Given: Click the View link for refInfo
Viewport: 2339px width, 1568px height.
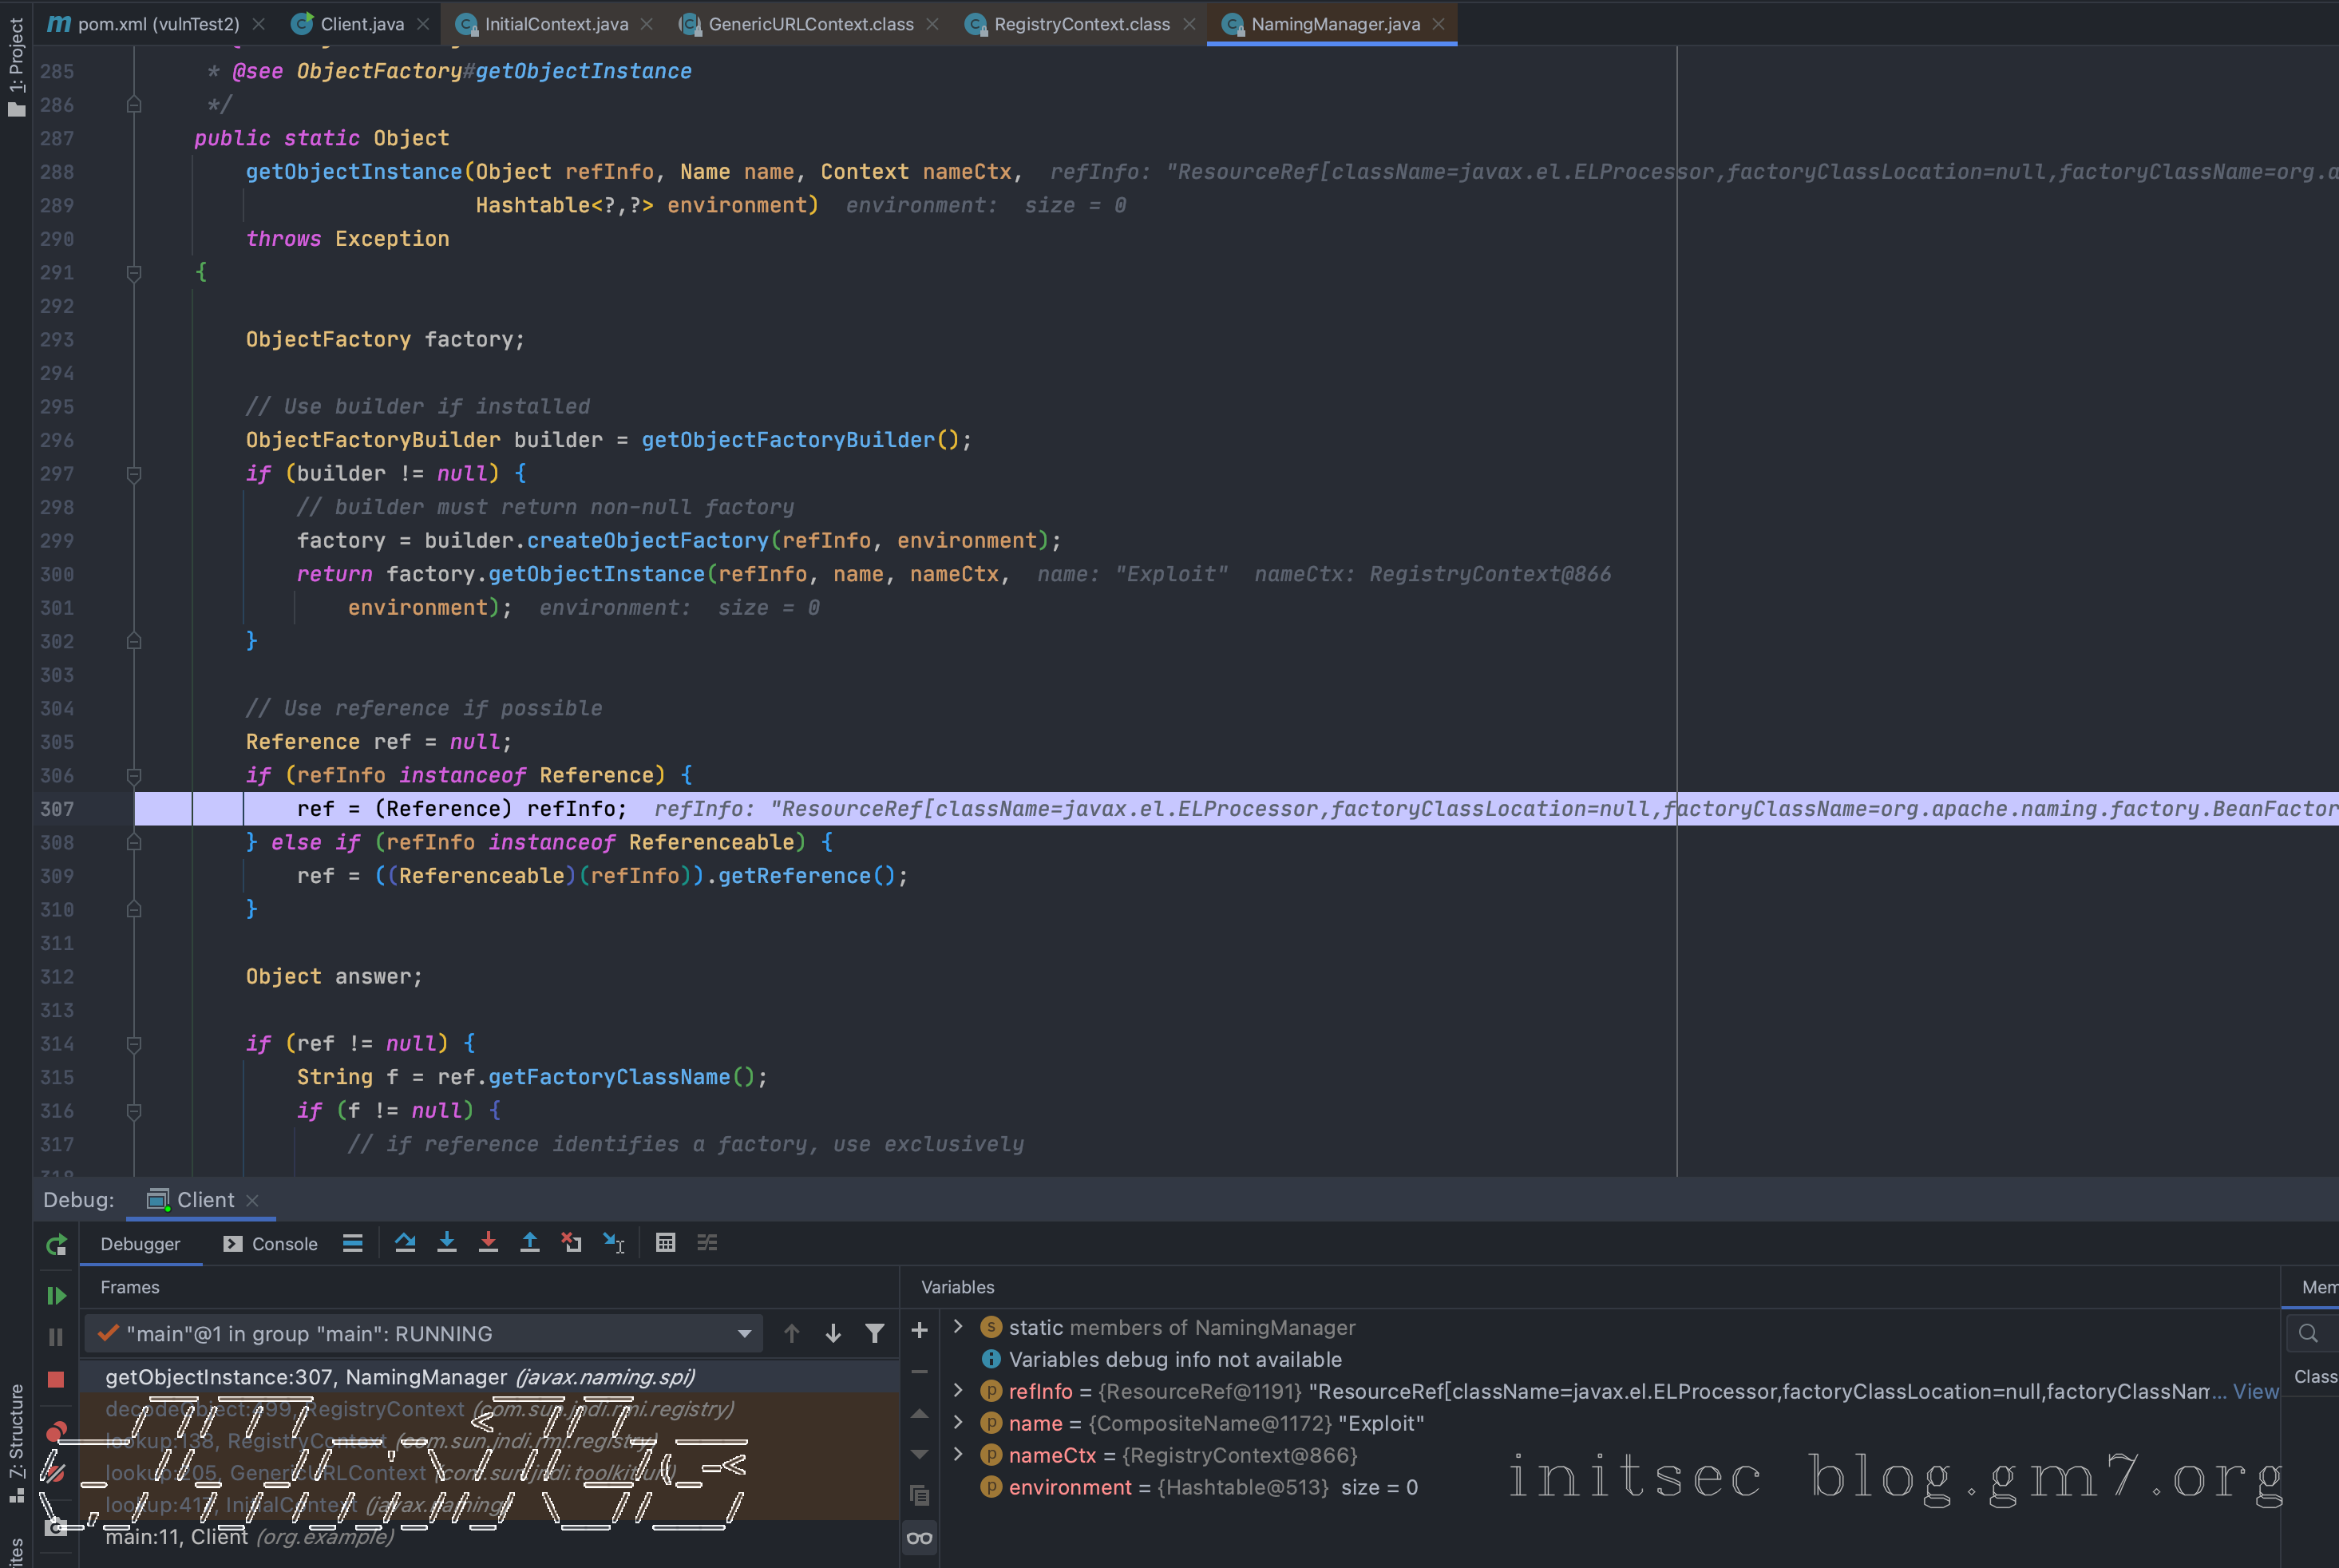Looking at the screenshot, I should pyautogui.click(x=2255, y=1391).
